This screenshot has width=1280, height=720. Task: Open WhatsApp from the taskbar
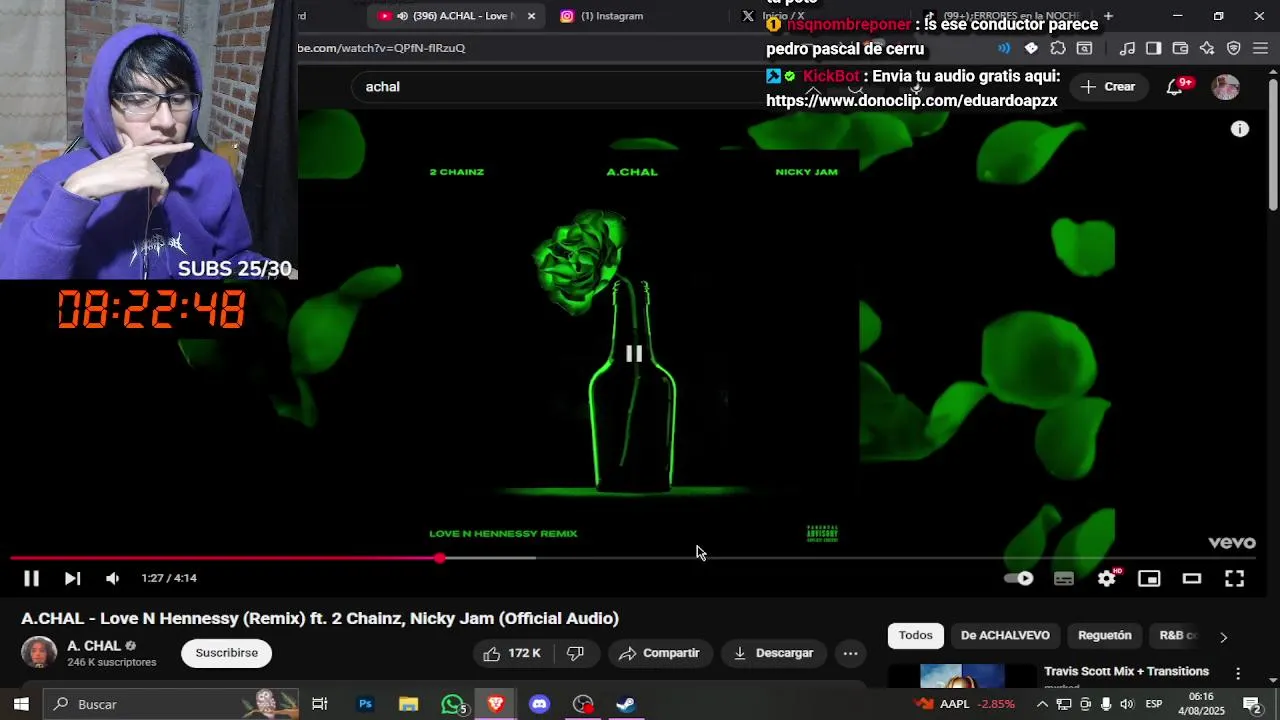click(x=453, y=704)
